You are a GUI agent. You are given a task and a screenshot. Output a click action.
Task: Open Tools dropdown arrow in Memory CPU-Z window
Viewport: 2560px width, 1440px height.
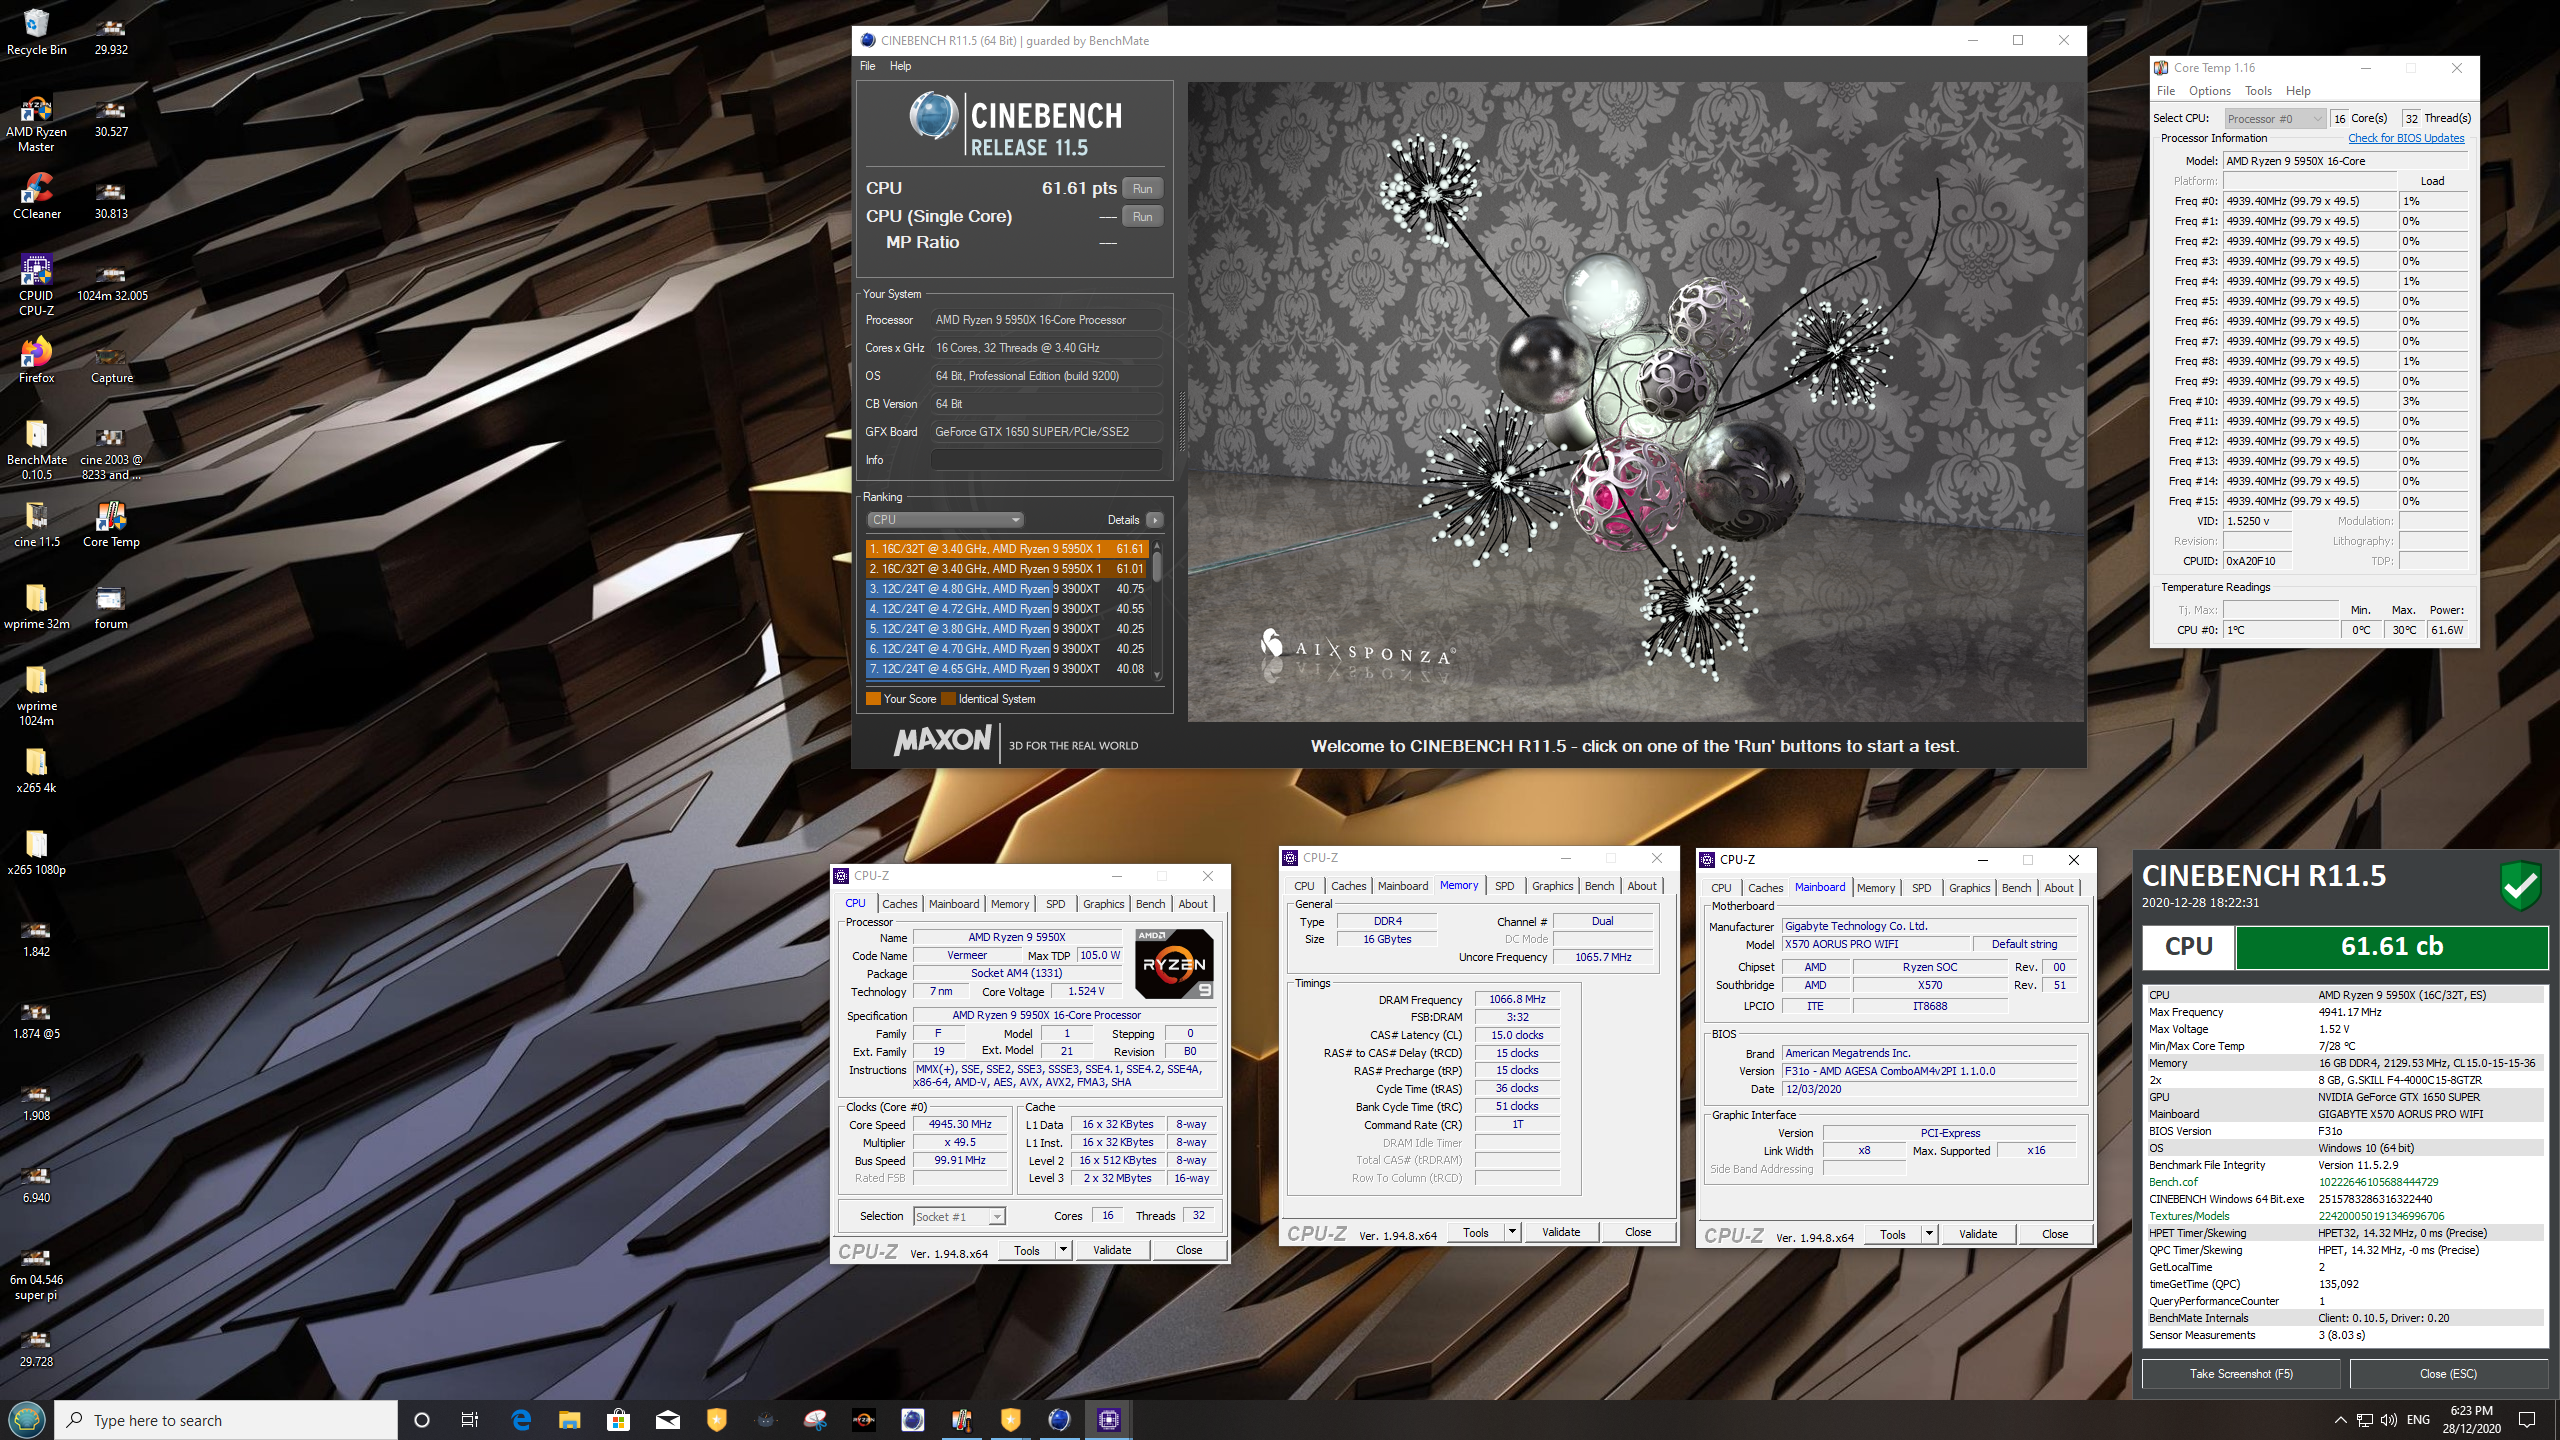pyautogui.click(x=1512, y=1232)
